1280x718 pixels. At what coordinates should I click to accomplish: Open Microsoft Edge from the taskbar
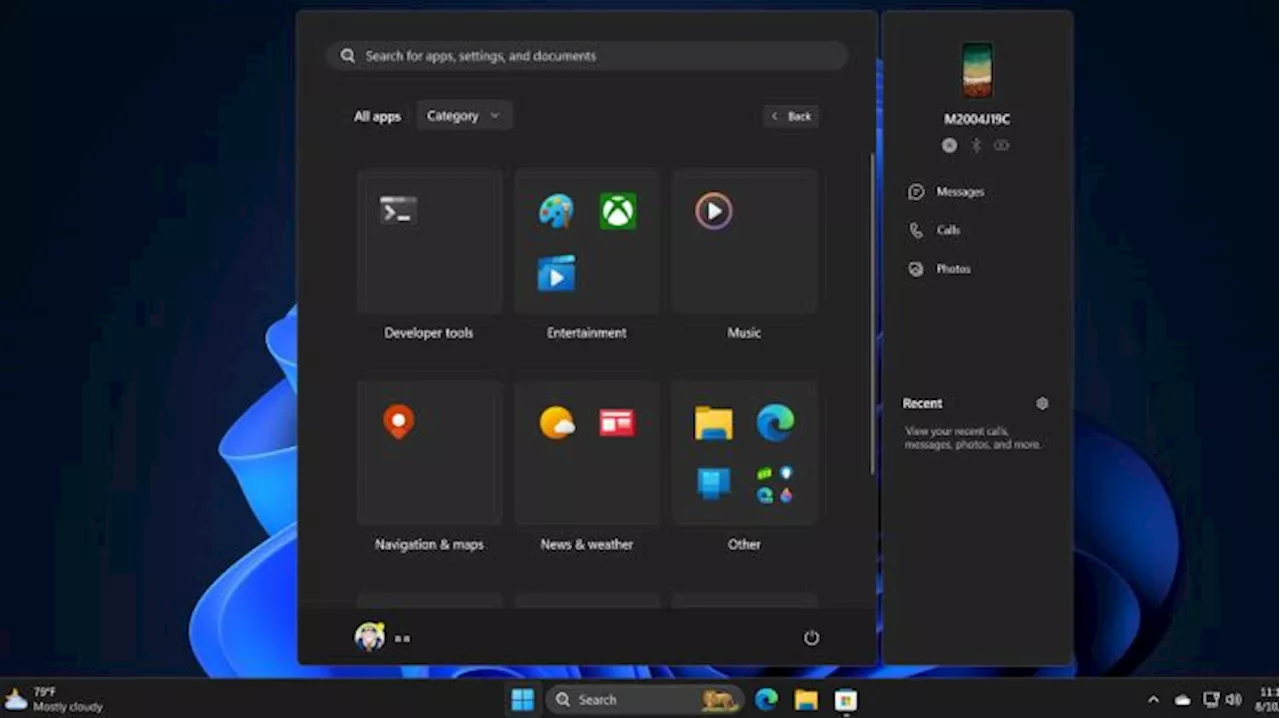(x=767, y=700)
